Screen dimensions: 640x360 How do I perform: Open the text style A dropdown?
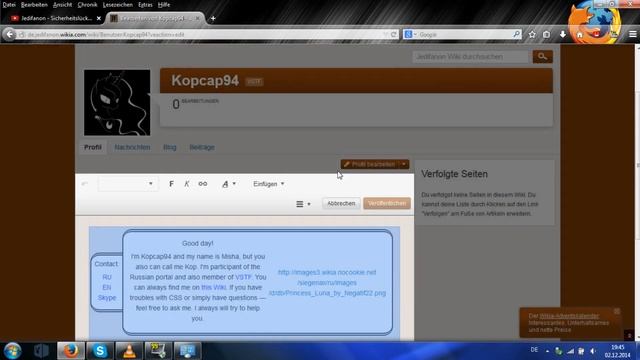point(229,184)
